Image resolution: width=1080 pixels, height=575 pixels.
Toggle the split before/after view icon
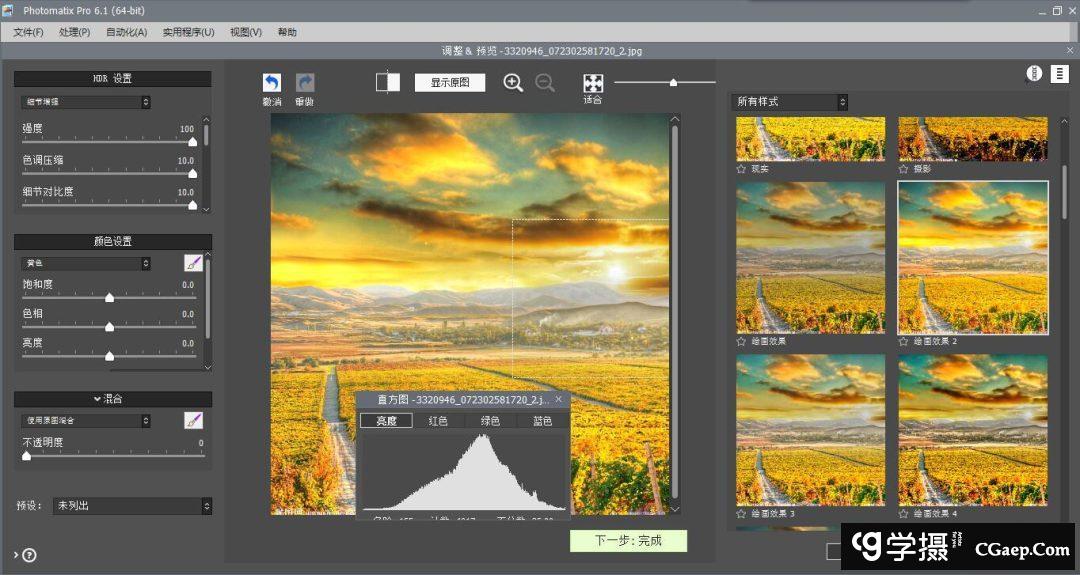(x=388, y=82)
